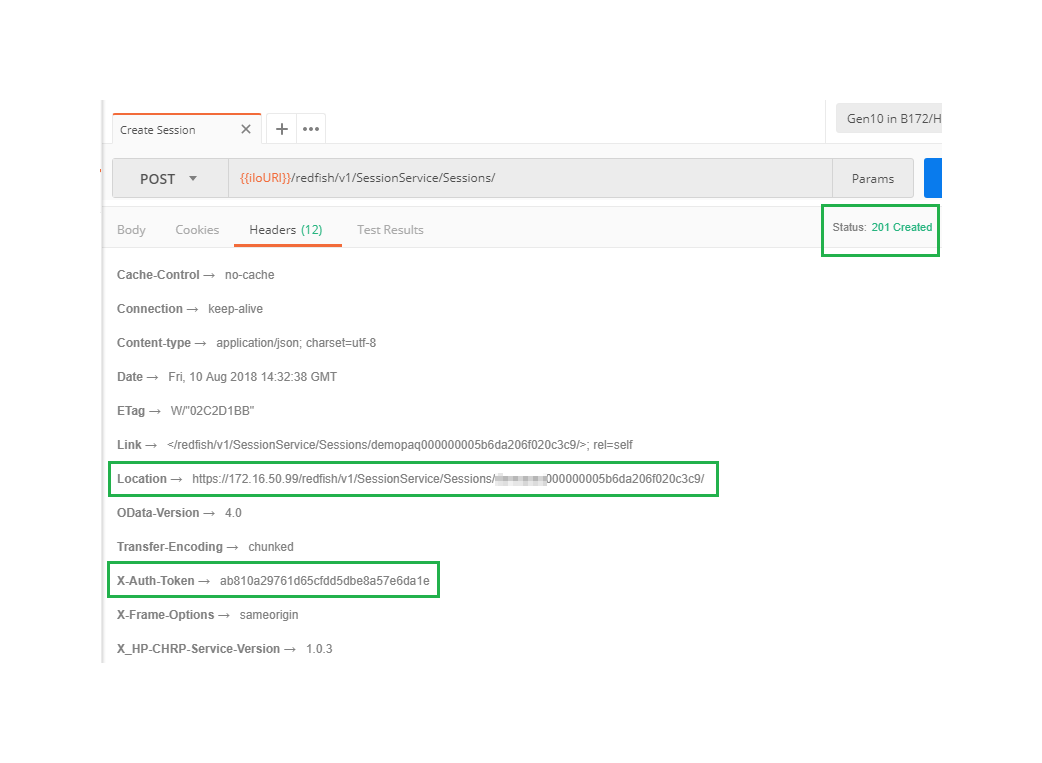
Task: Open a new request tab with plus
Action: (282, 129)
